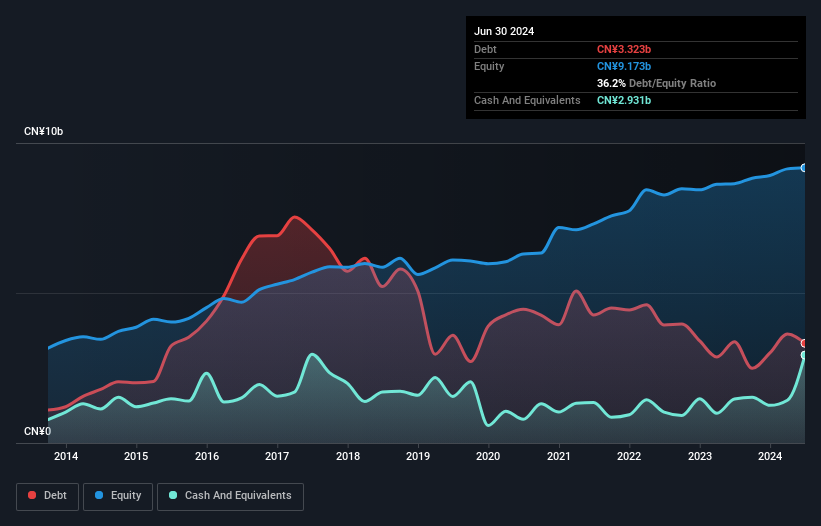Image resolution: width=821 pixels, height=526 pixels.
Task: Click the tooltip Equity row label
Action: [x=489, y=66]
